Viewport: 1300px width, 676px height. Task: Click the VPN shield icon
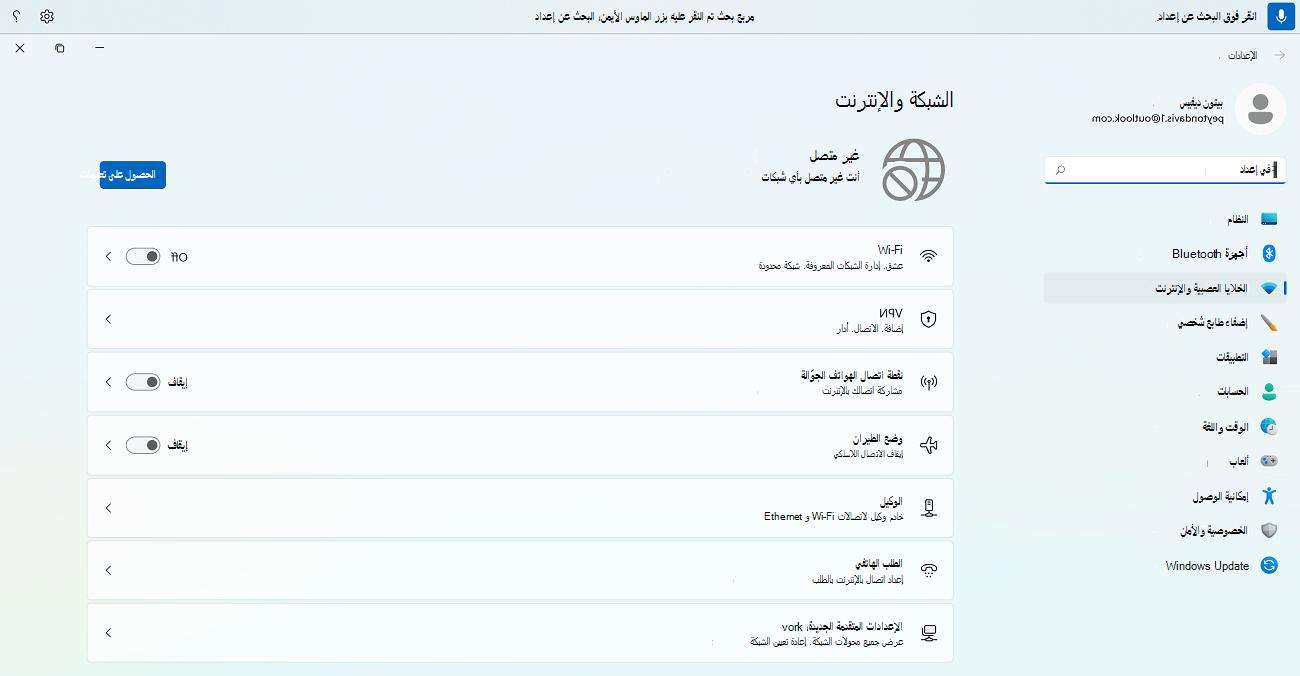(x=929, y=319)
